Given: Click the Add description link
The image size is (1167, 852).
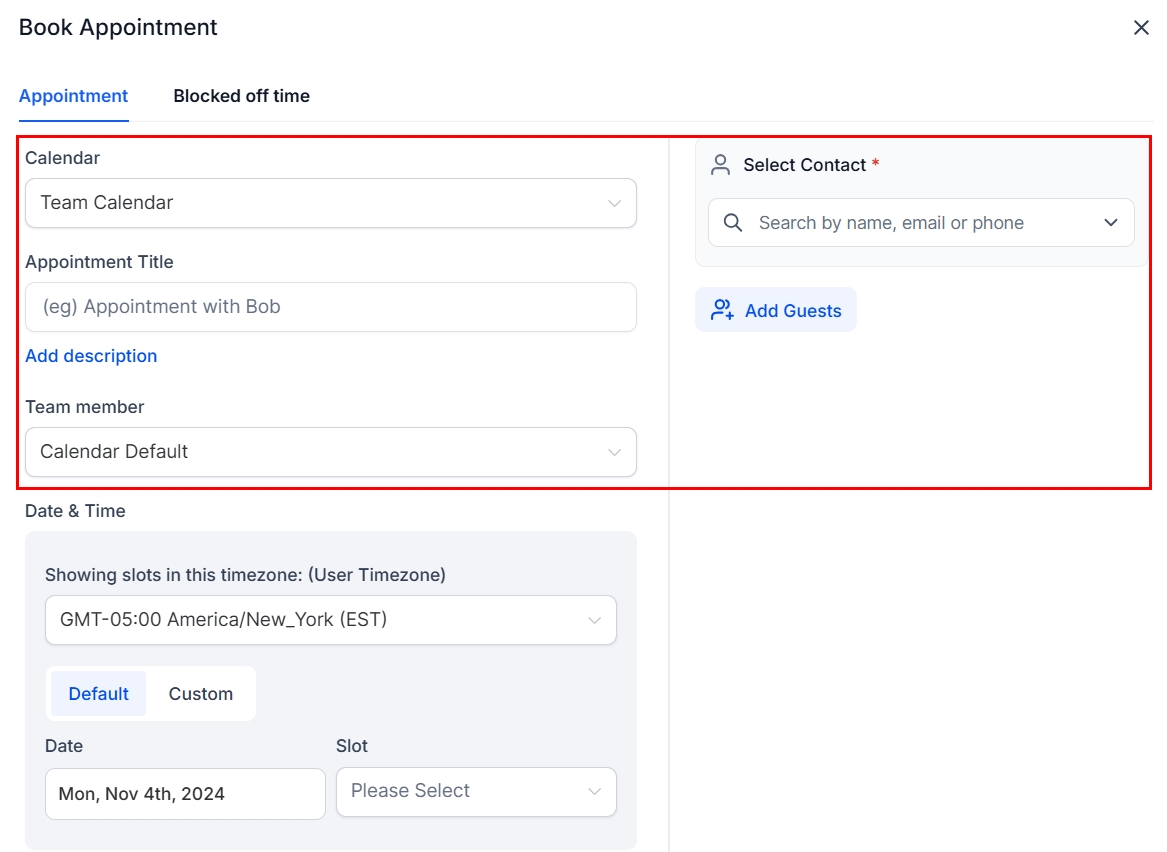Looking at the screenshot, I should (91, 356).
